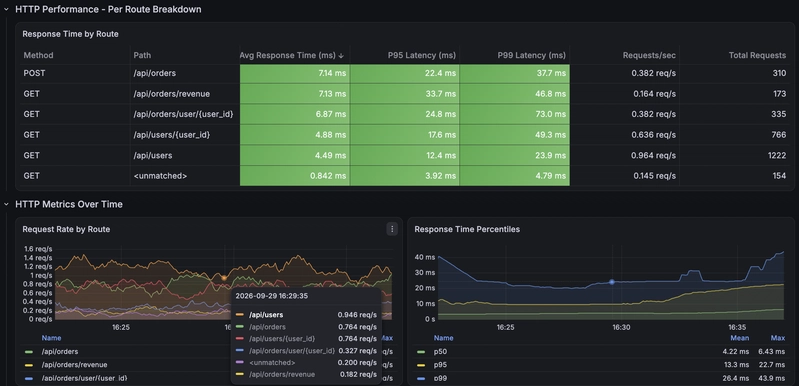Sort table by Method column header

[38, 55]
